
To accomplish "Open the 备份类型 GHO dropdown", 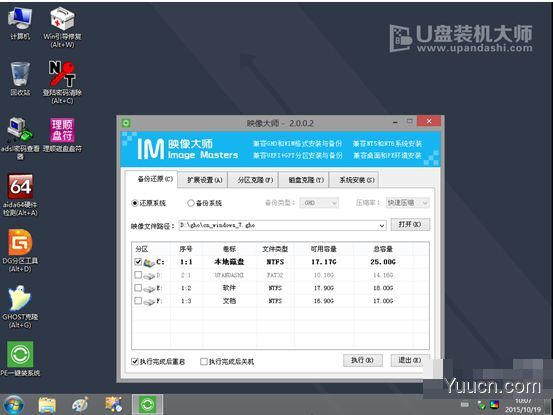I will point(319,203).
